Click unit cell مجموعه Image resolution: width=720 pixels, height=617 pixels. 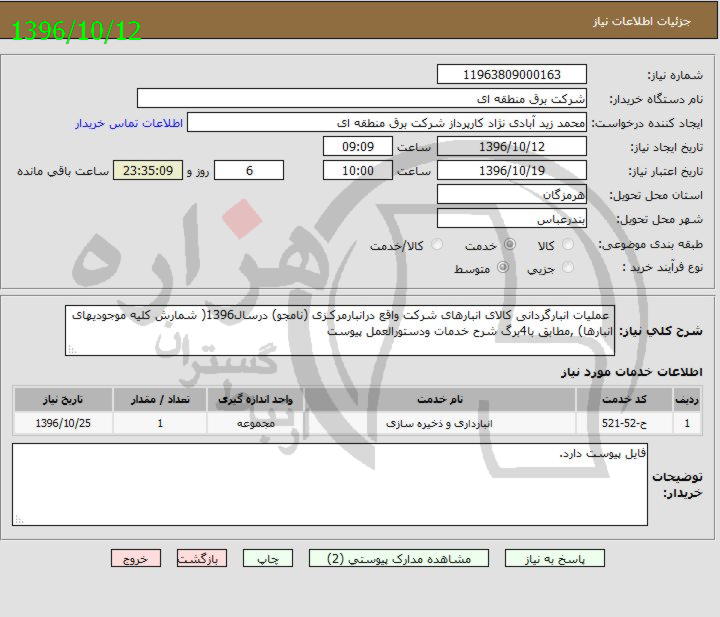(255, 423)
